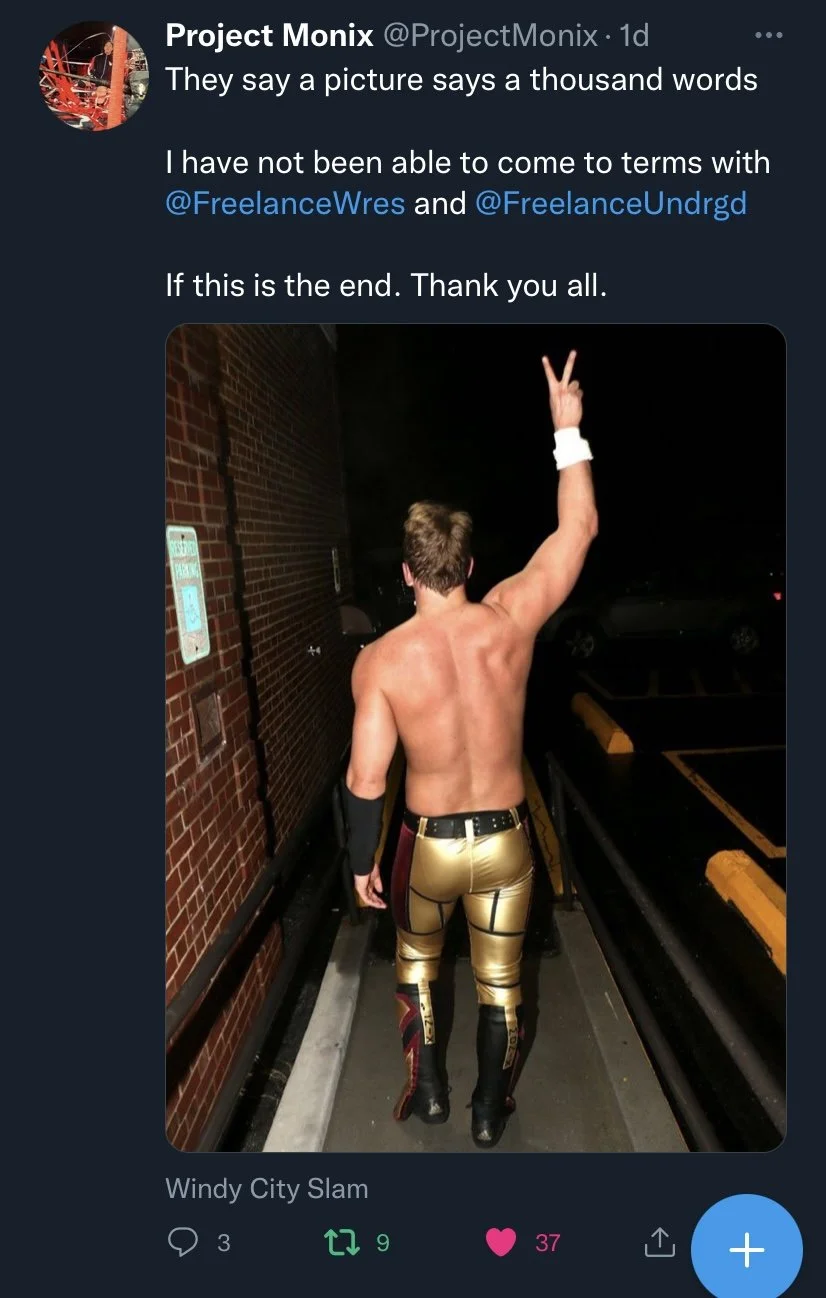Tap the reply count 3

[x=223, y=1243]
